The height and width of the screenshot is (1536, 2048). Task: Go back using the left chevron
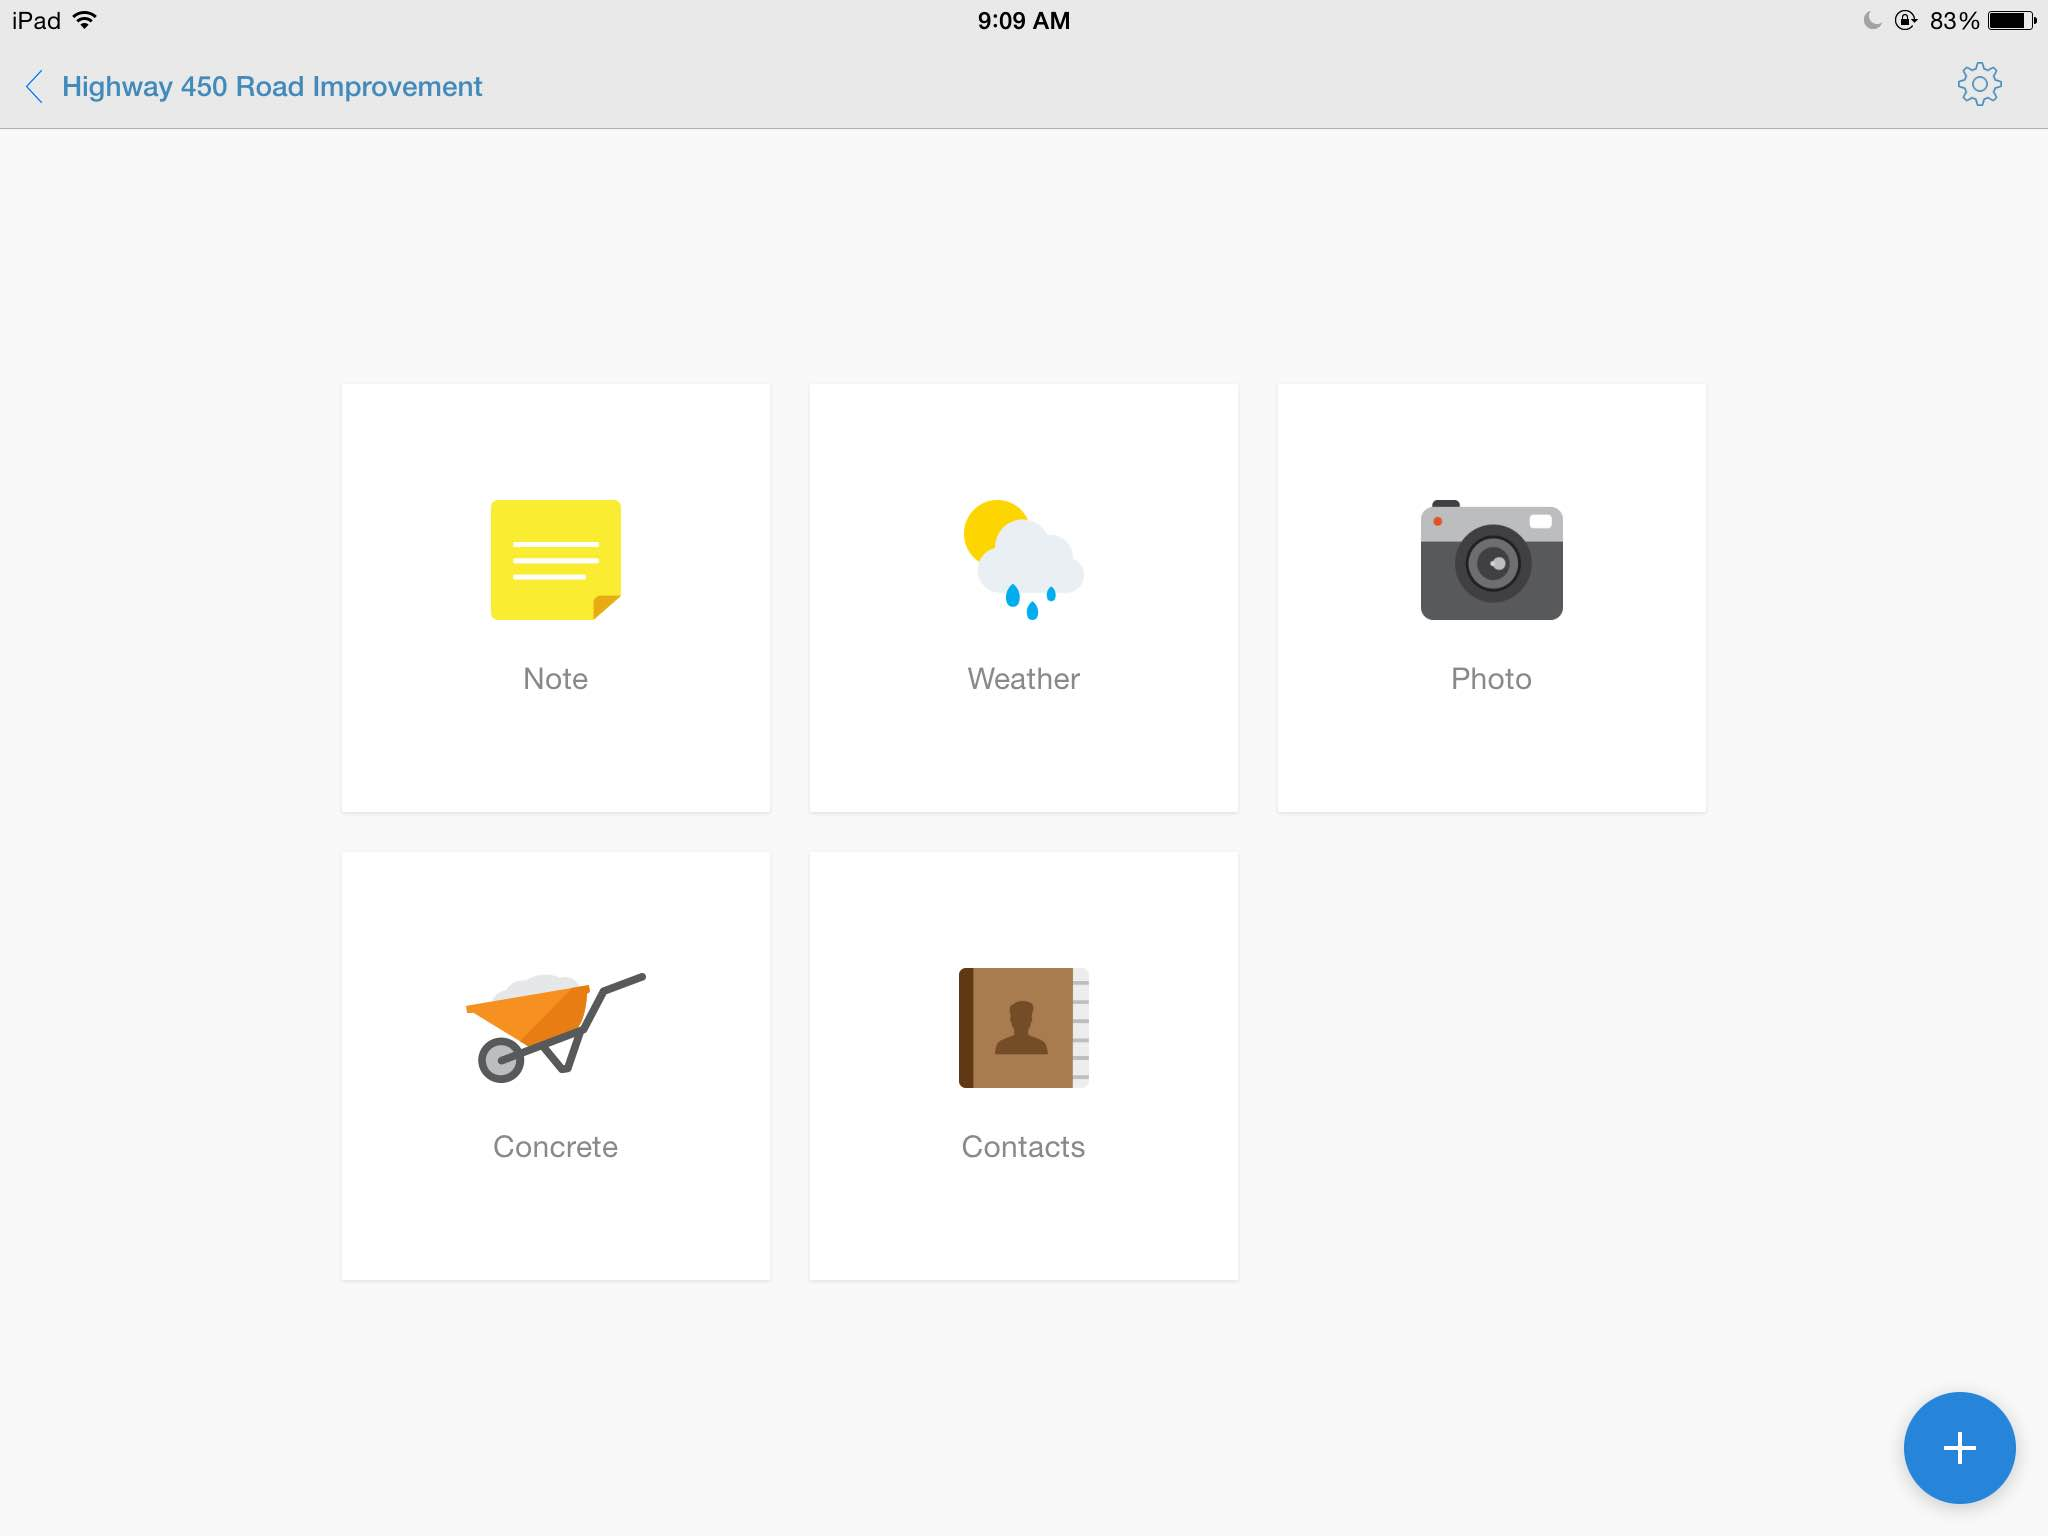pos(34,87)
